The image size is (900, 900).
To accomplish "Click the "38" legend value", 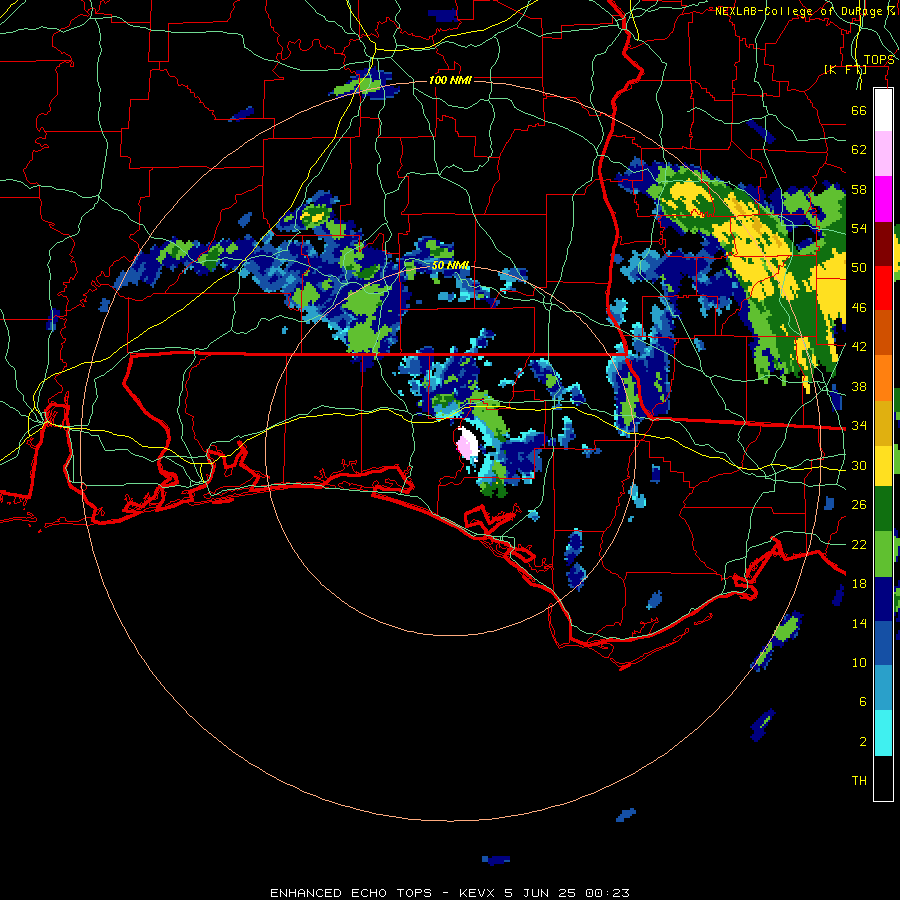I will point(859,386).
